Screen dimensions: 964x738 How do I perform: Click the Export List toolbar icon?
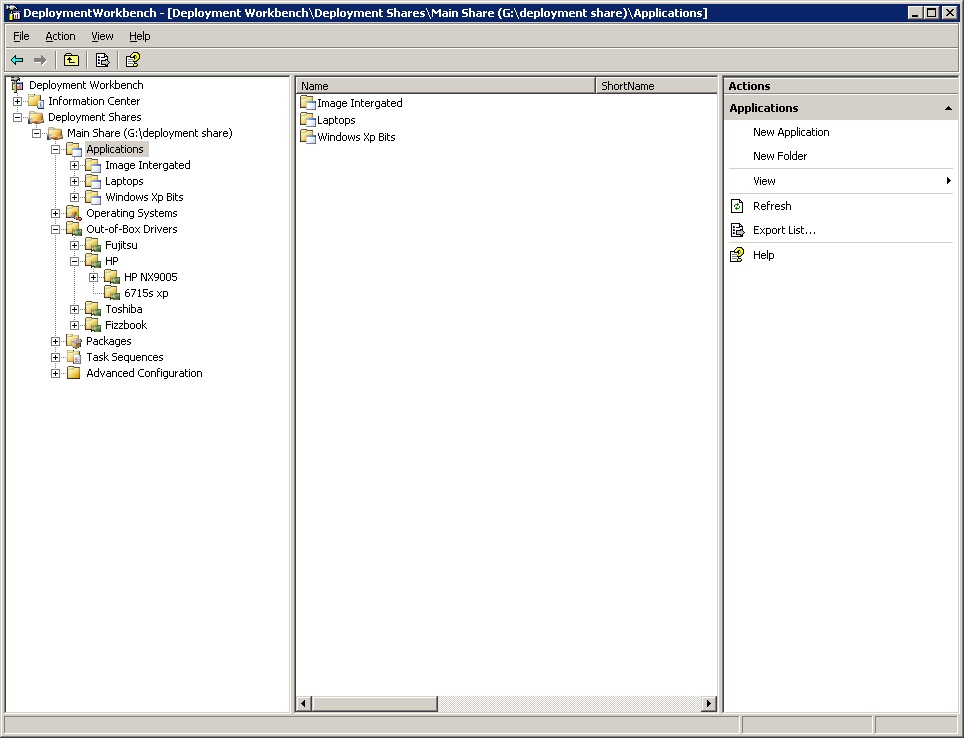click(102, 59)
